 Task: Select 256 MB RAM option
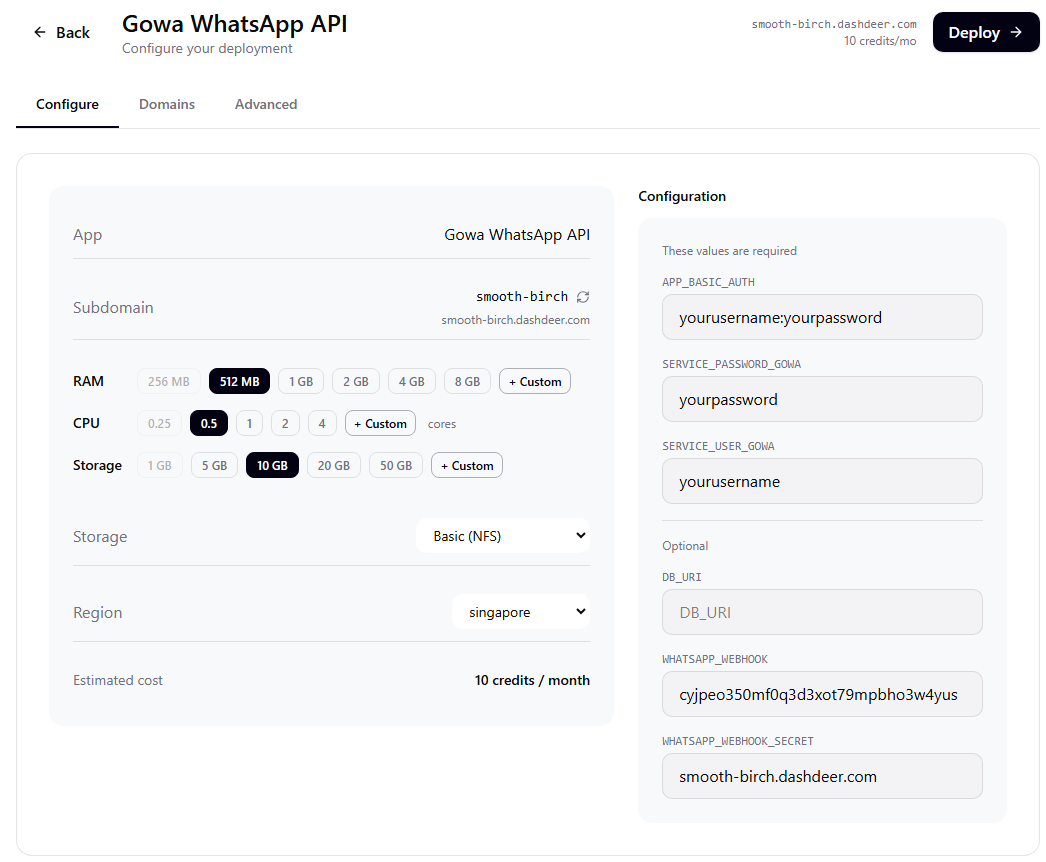169,382
